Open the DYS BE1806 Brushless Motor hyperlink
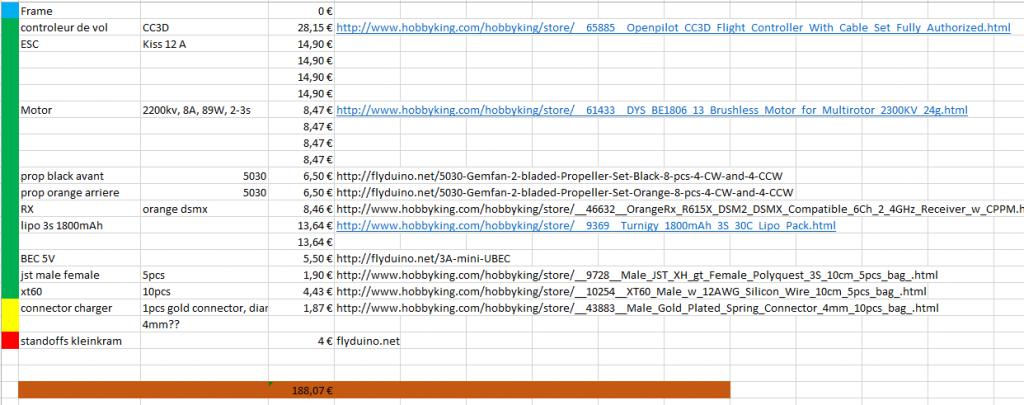This screenshot has width=1024, height=405. tap(651, 110)
